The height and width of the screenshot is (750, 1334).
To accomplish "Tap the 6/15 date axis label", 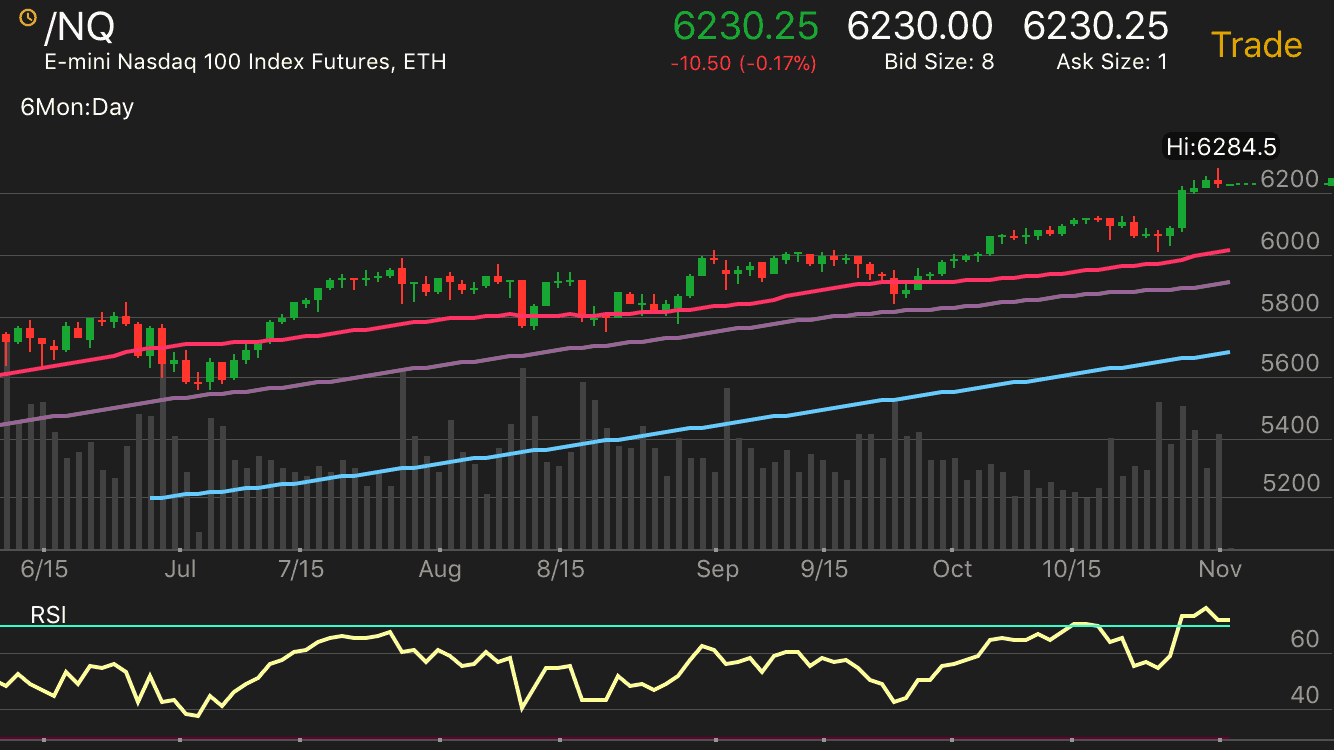I will pyautogui.click(x=43, y=569).
